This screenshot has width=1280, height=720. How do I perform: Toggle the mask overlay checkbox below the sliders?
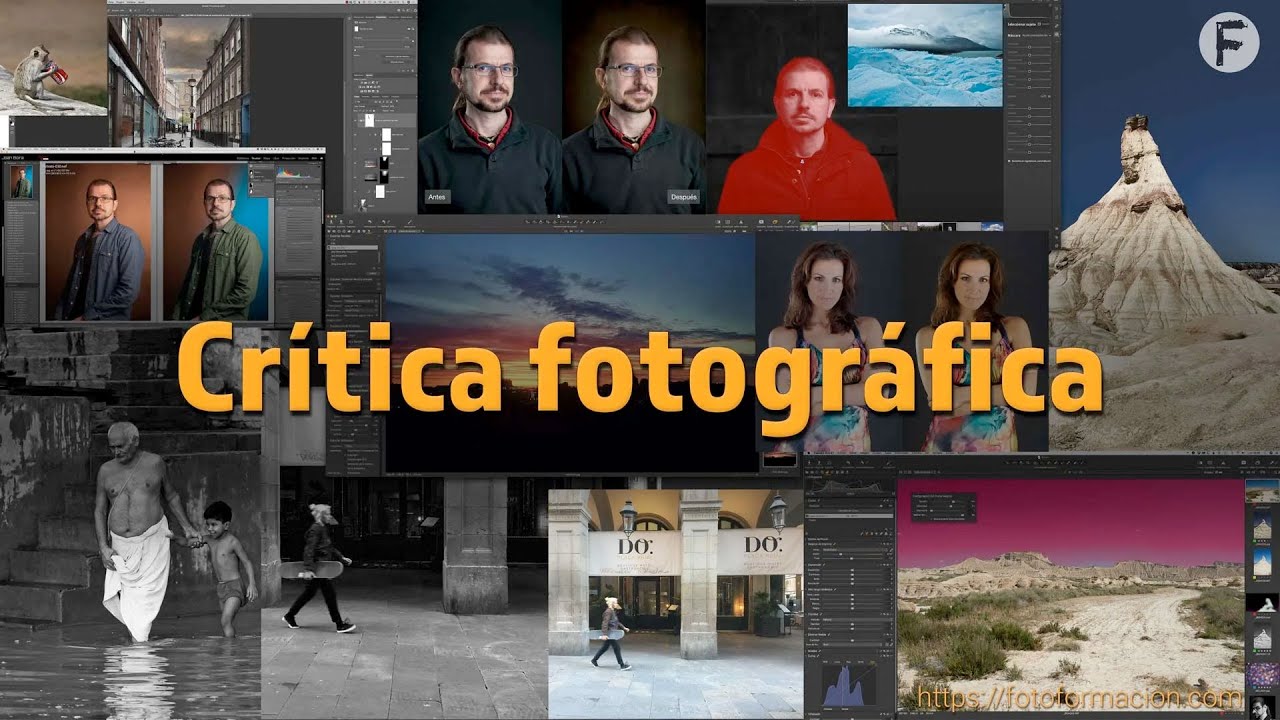click(1011, 160)
